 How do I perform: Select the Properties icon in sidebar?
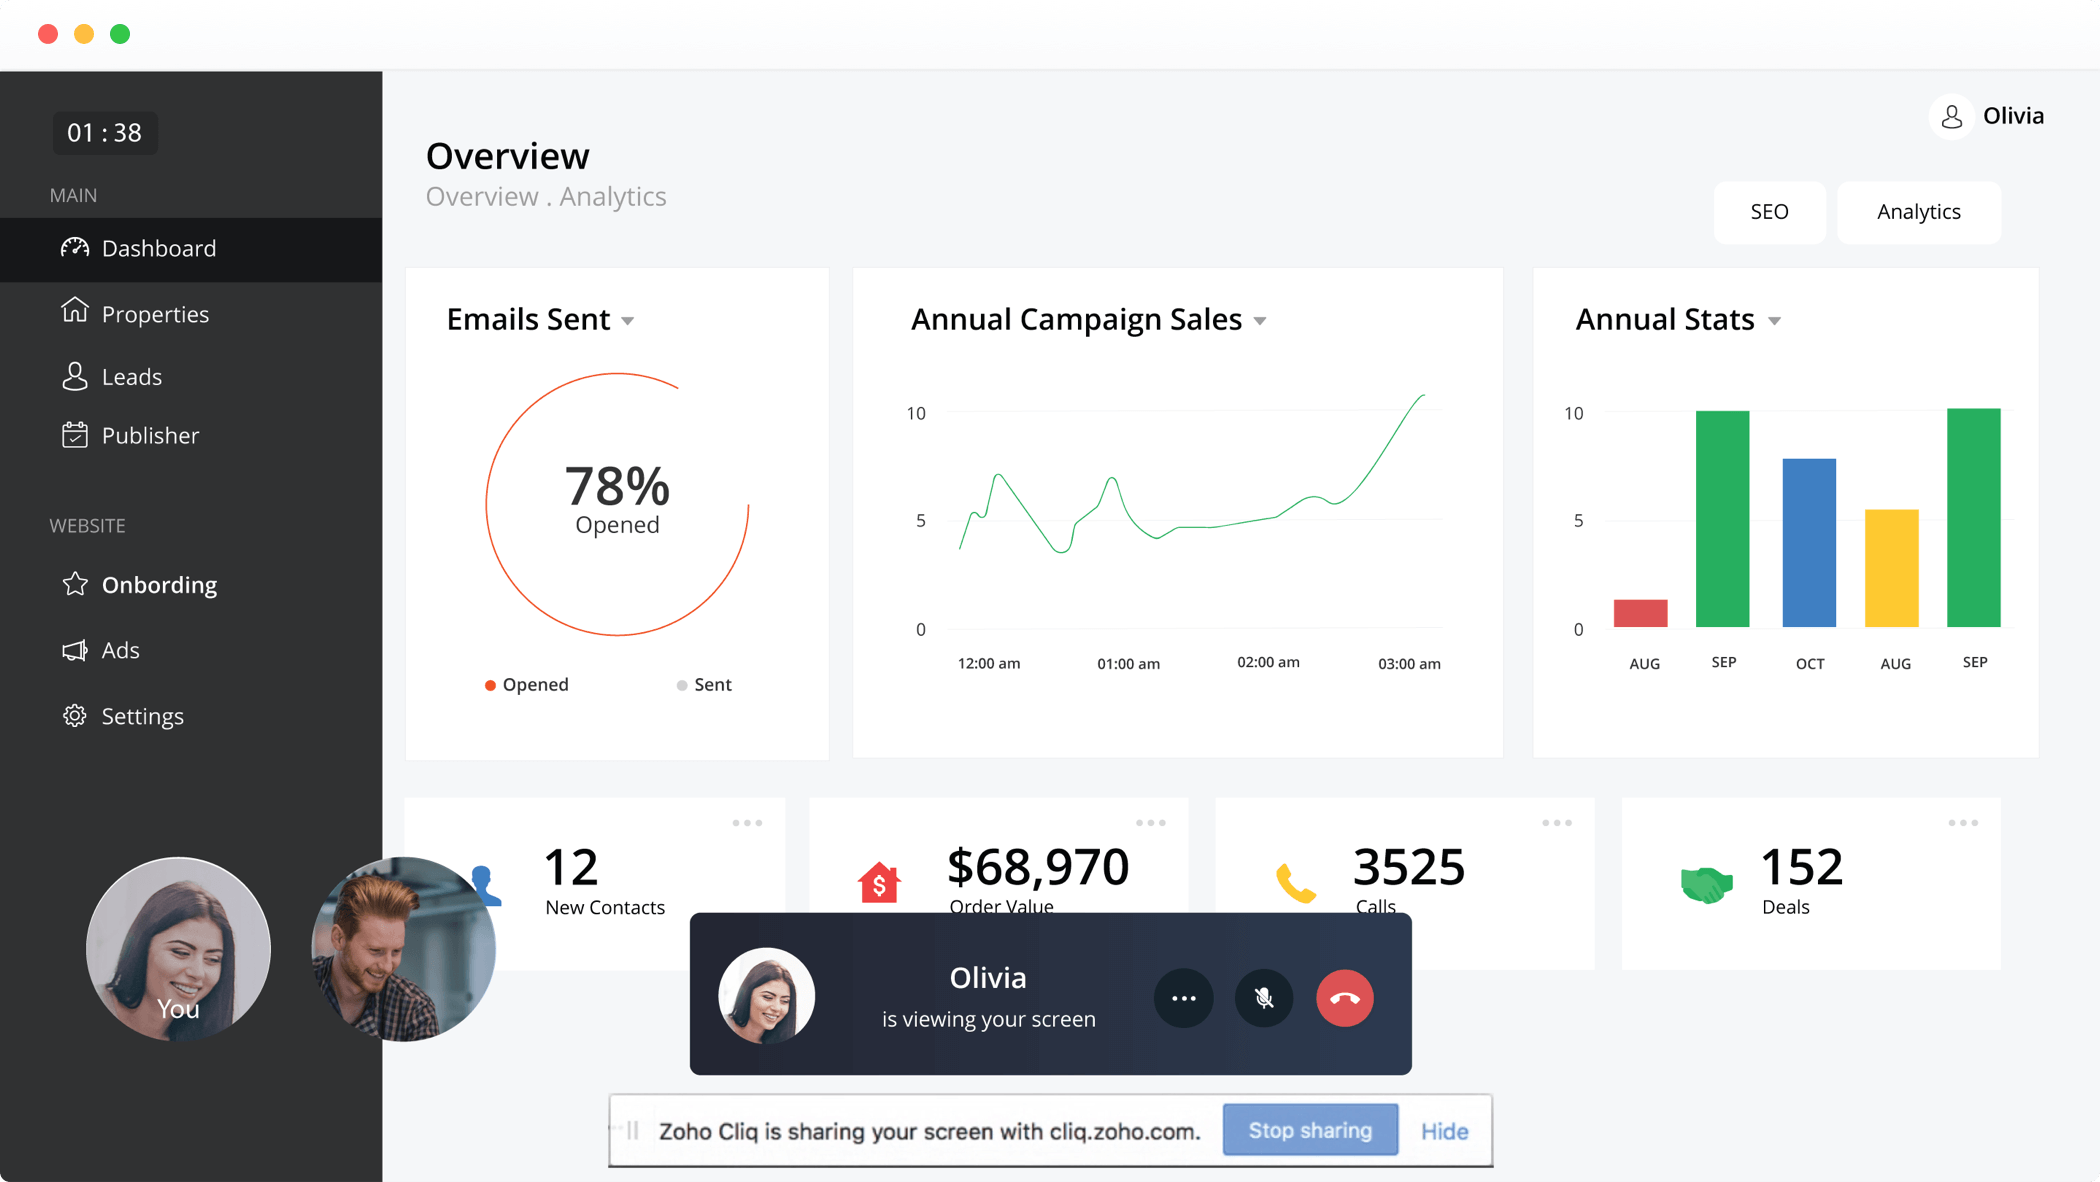(x=75, y=311)
